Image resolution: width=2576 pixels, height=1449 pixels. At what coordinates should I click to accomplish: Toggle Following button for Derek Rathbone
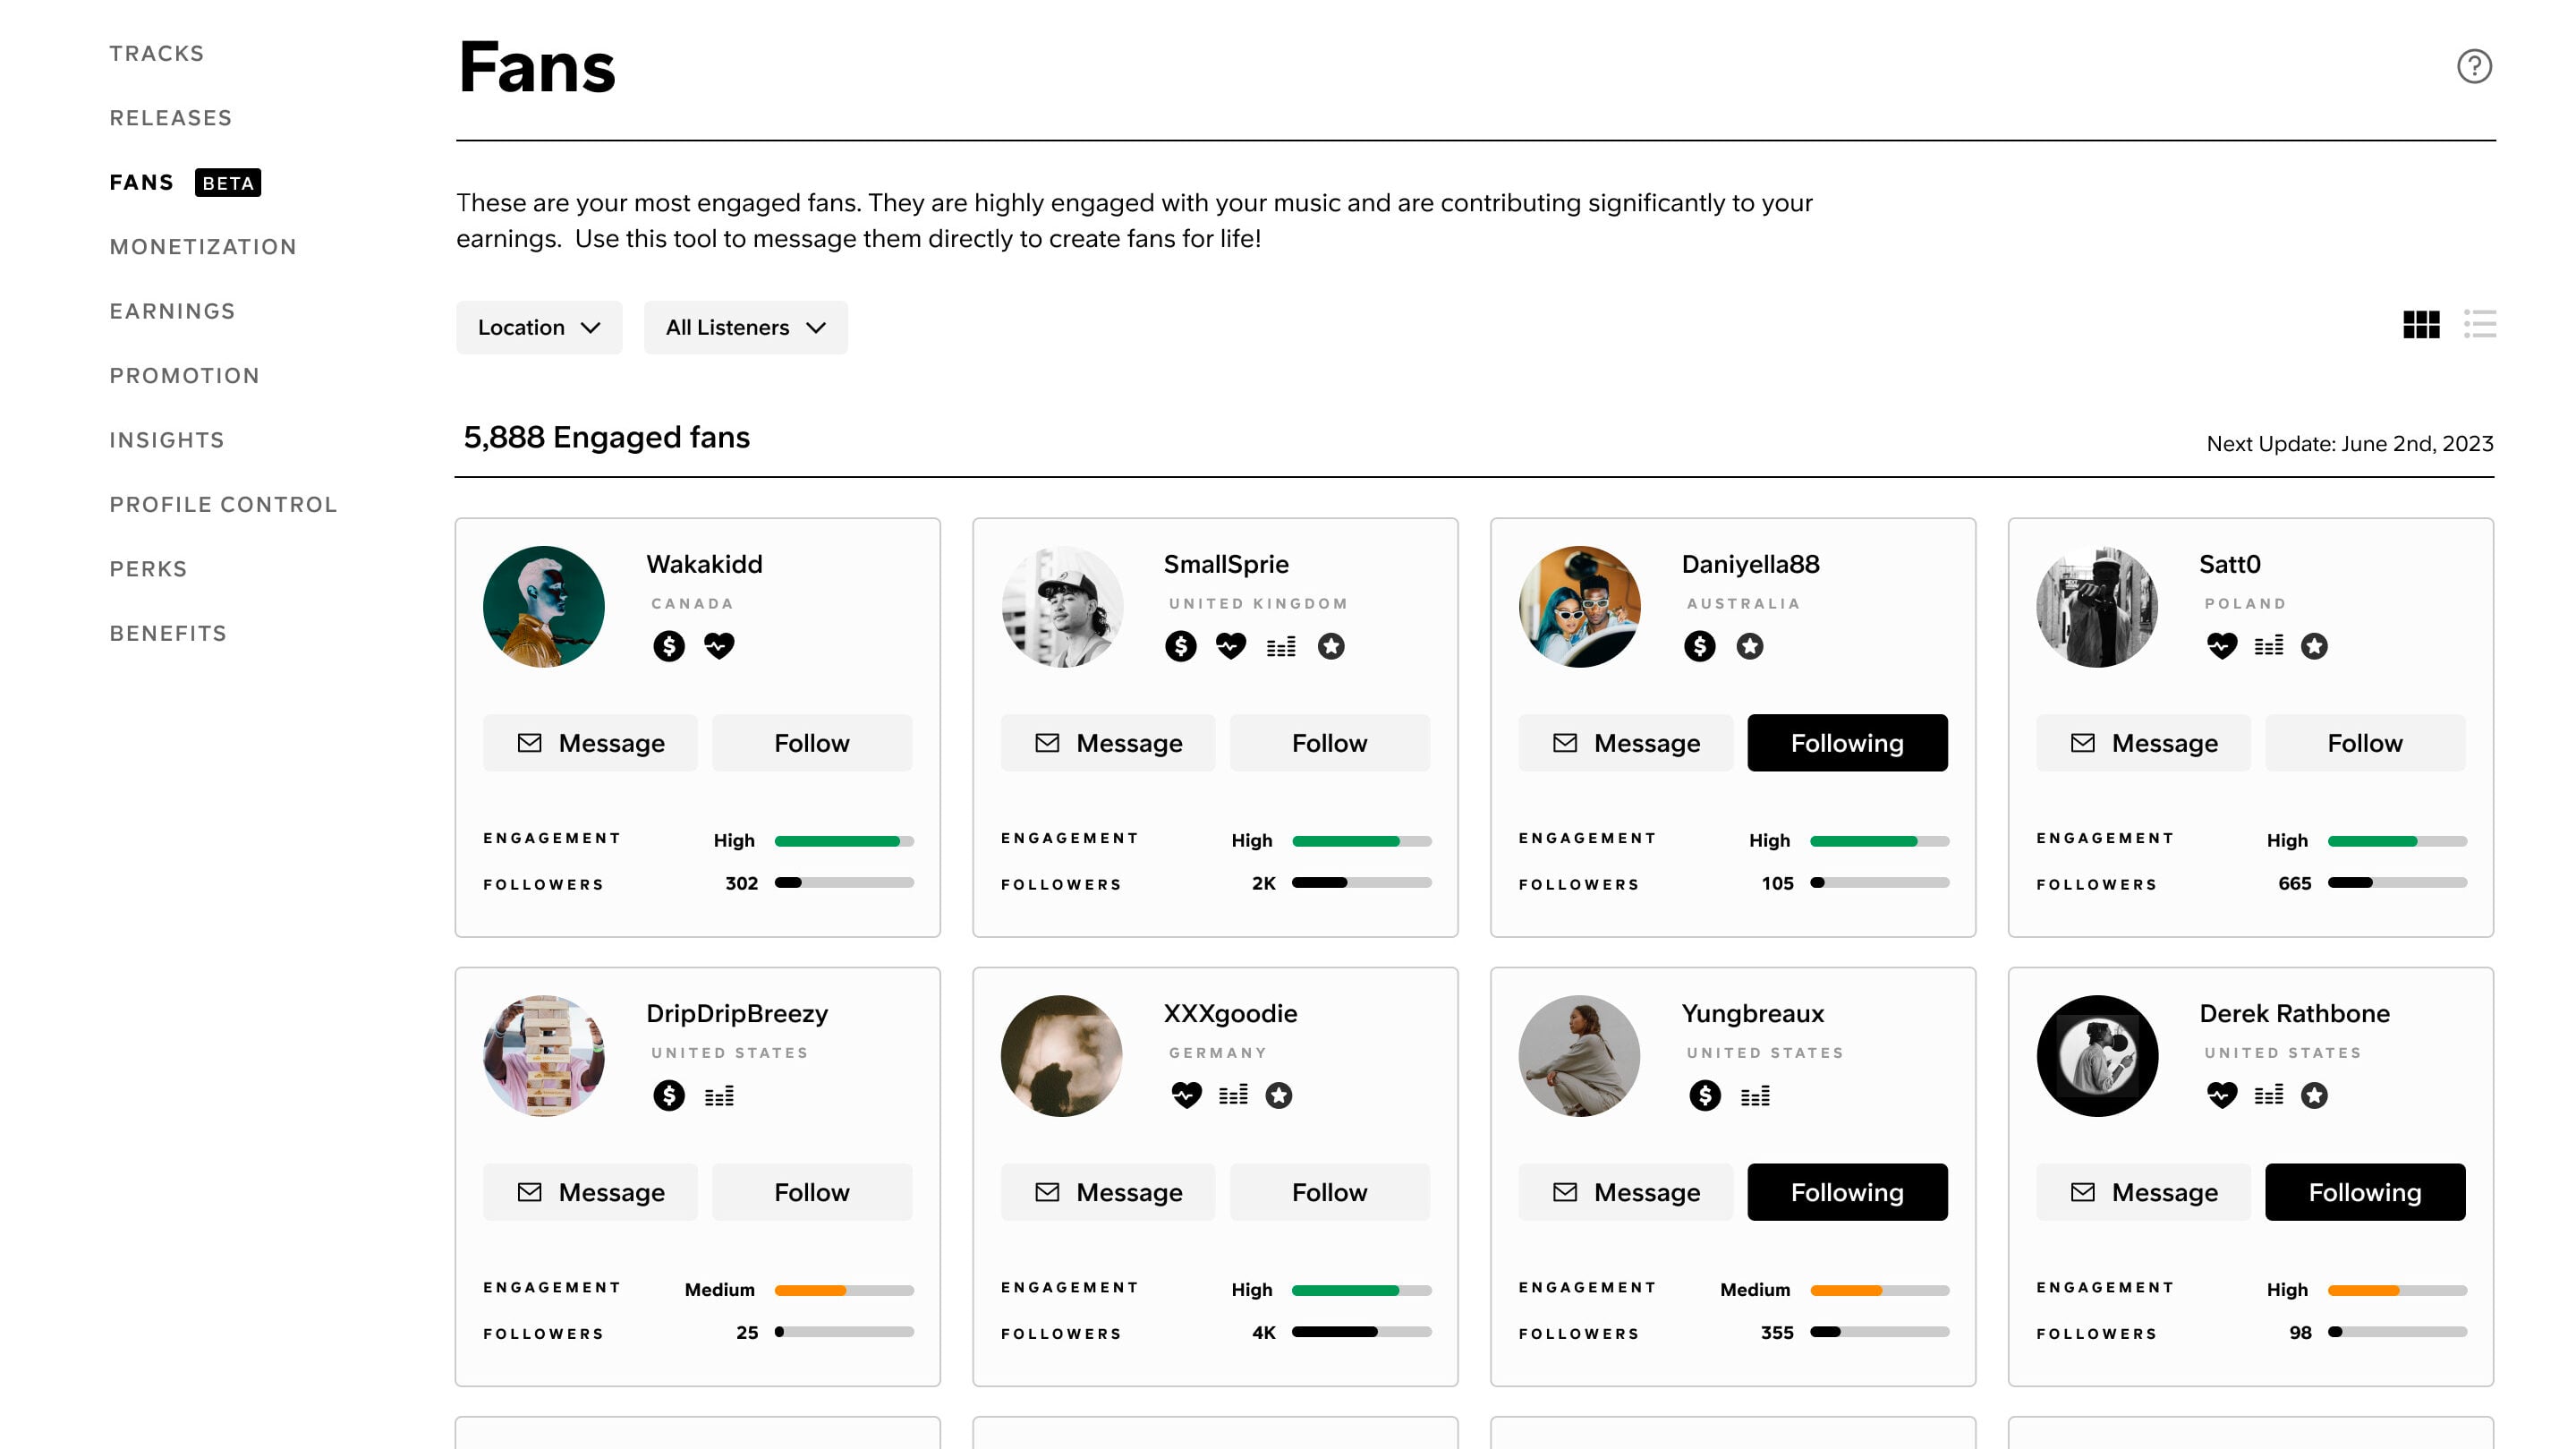(2364, 1192)
